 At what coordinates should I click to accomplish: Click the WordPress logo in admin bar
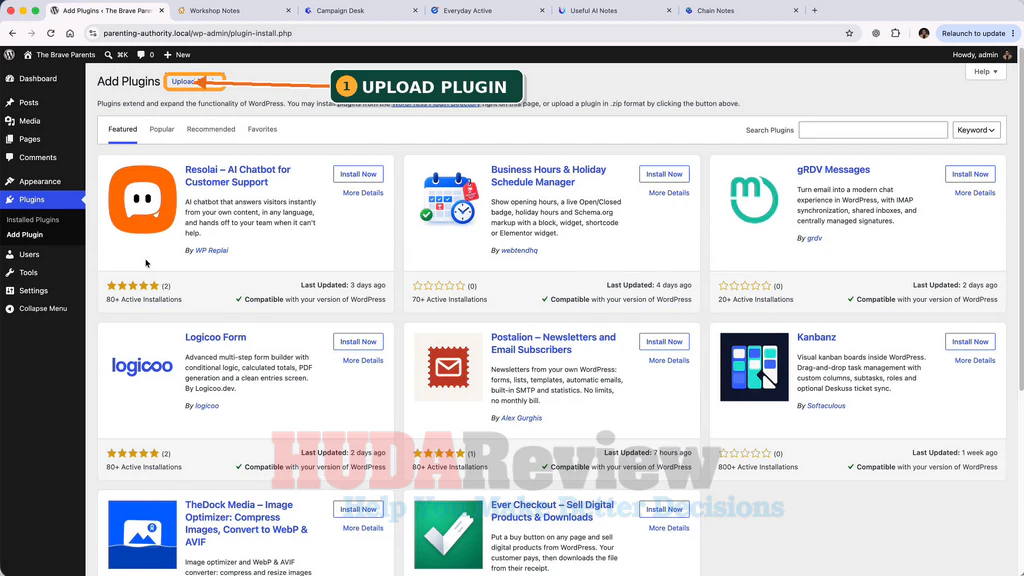(9, 55)
